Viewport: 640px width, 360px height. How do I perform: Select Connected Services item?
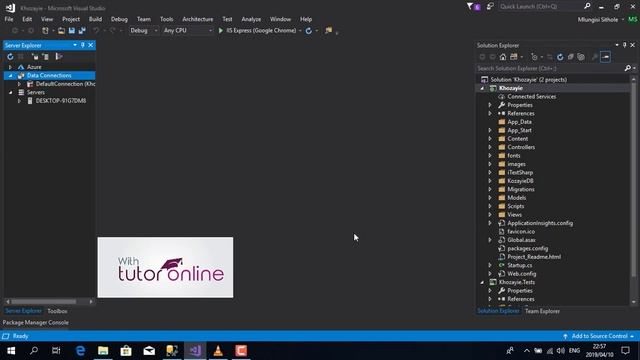pos(531,97)
